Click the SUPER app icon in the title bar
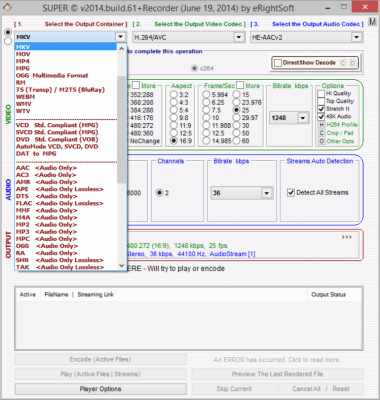Screen dimensions: 380x400 point(7,7)
